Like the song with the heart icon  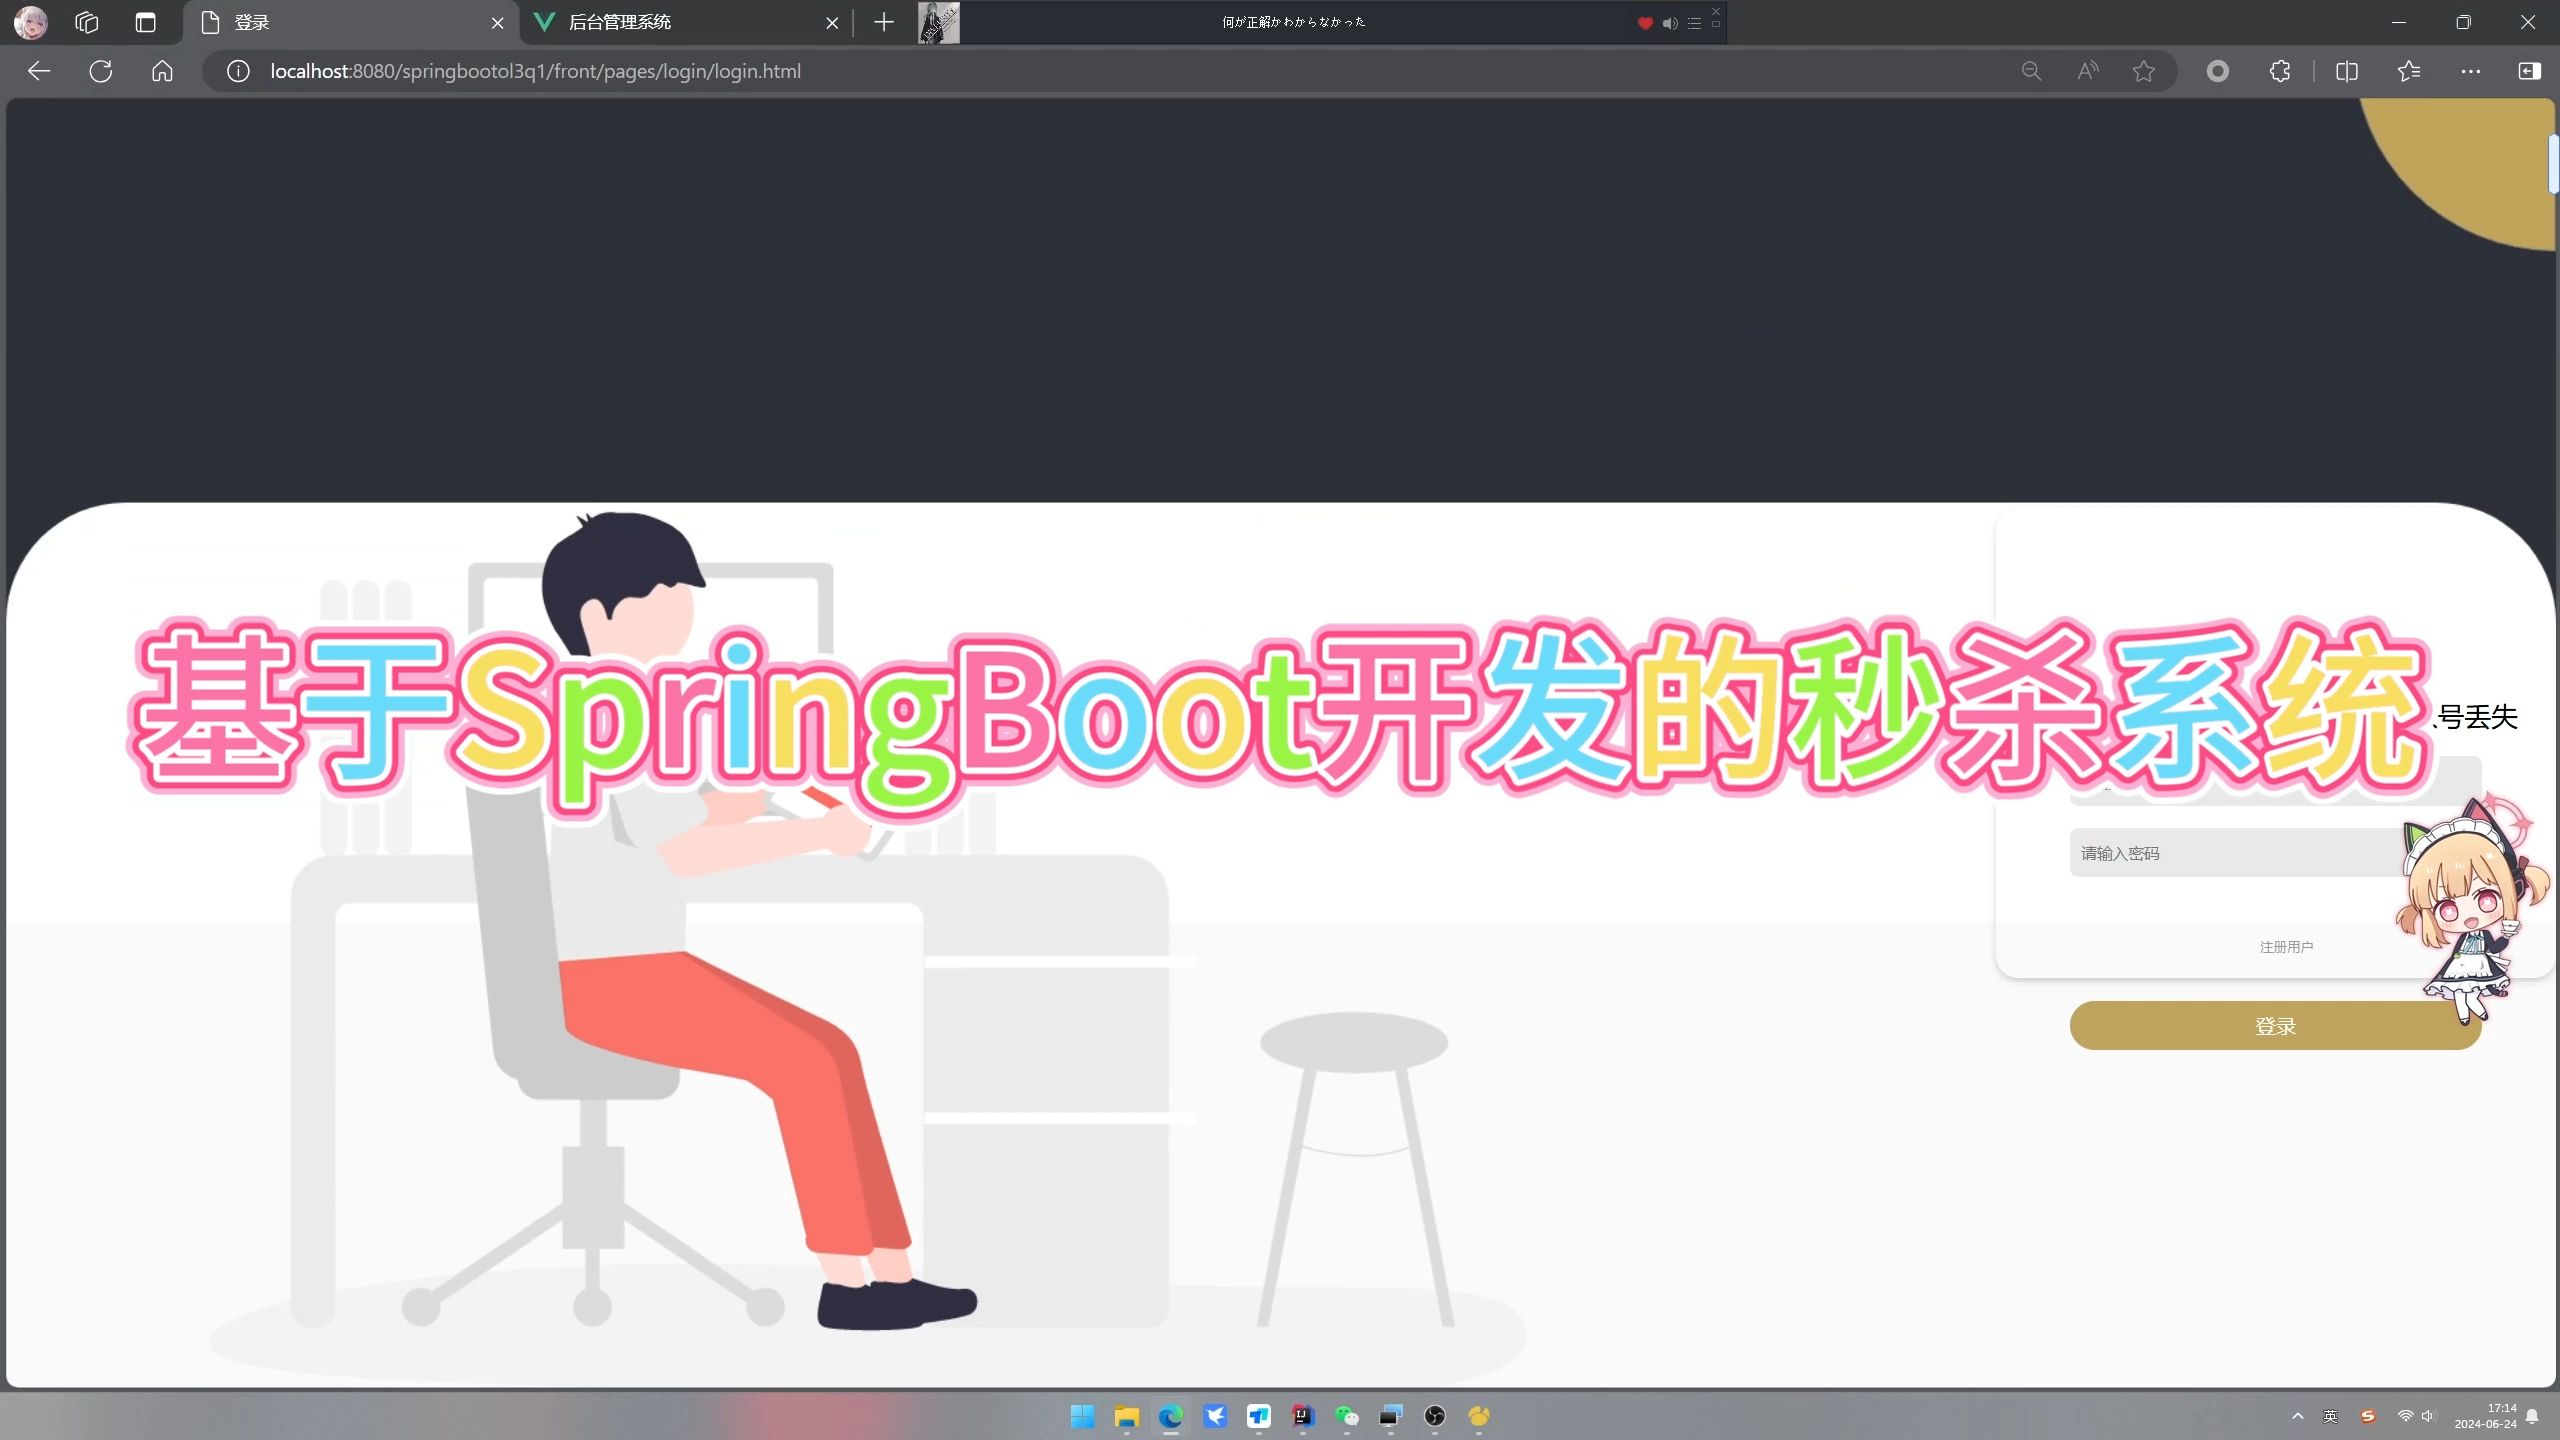(x=1645, y=23)
